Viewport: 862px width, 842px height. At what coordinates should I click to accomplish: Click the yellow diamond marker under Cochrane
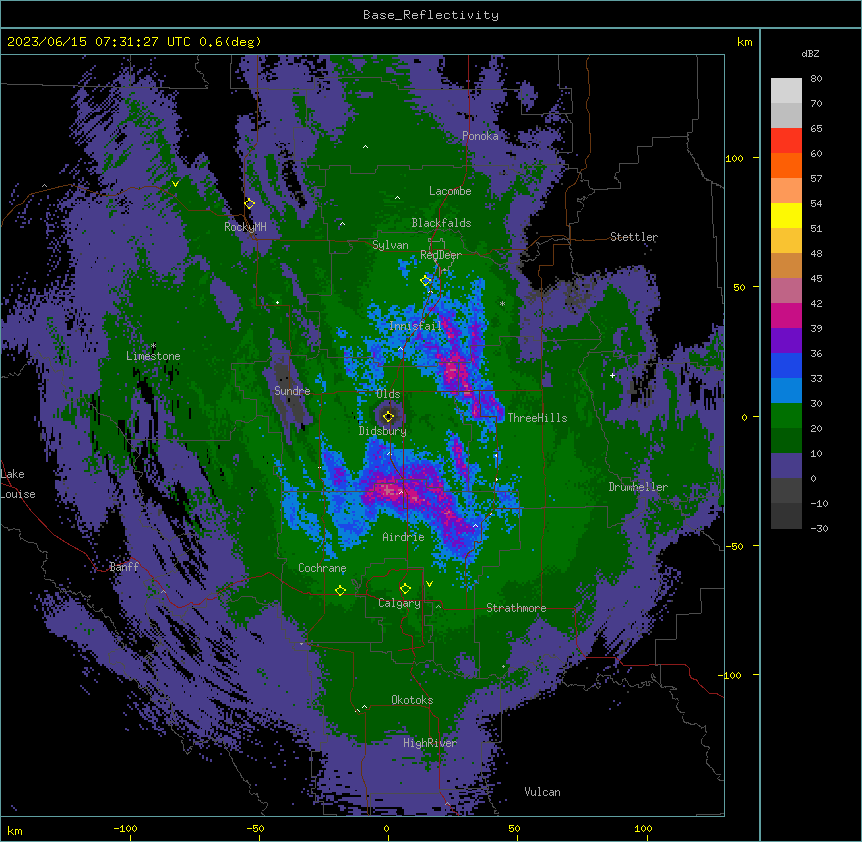[340, 591]
